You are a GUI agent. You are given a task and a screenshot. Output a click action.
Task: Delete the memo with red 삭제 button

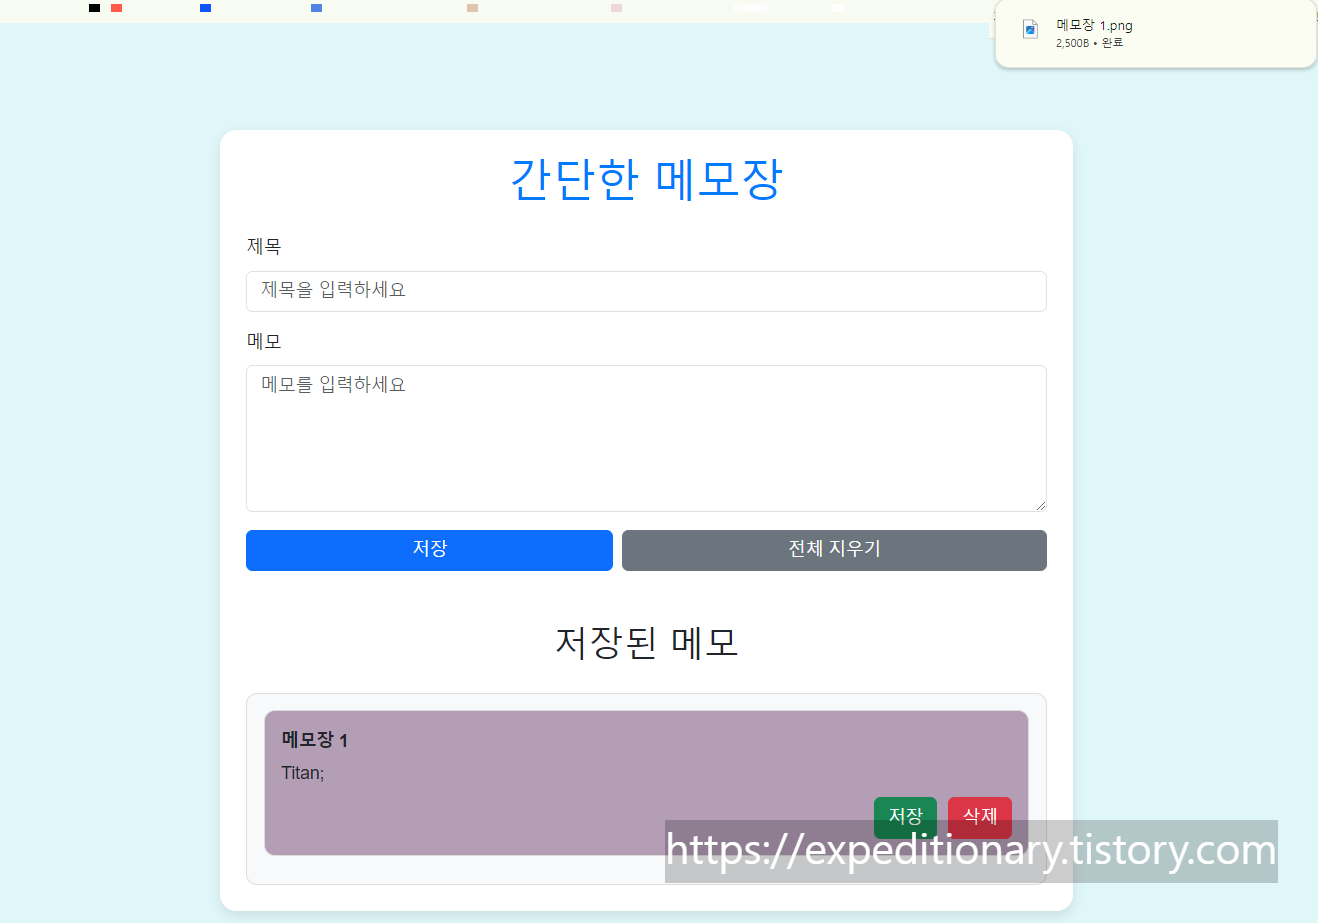pos(979,816)
